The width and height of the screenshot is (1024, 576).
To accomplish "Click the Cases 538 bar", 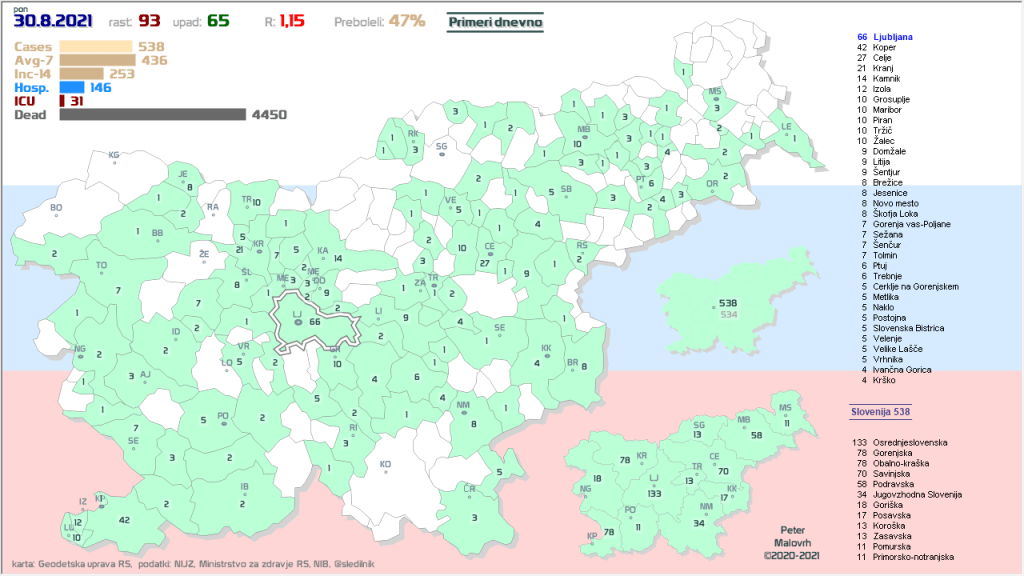I will [96, 46].
